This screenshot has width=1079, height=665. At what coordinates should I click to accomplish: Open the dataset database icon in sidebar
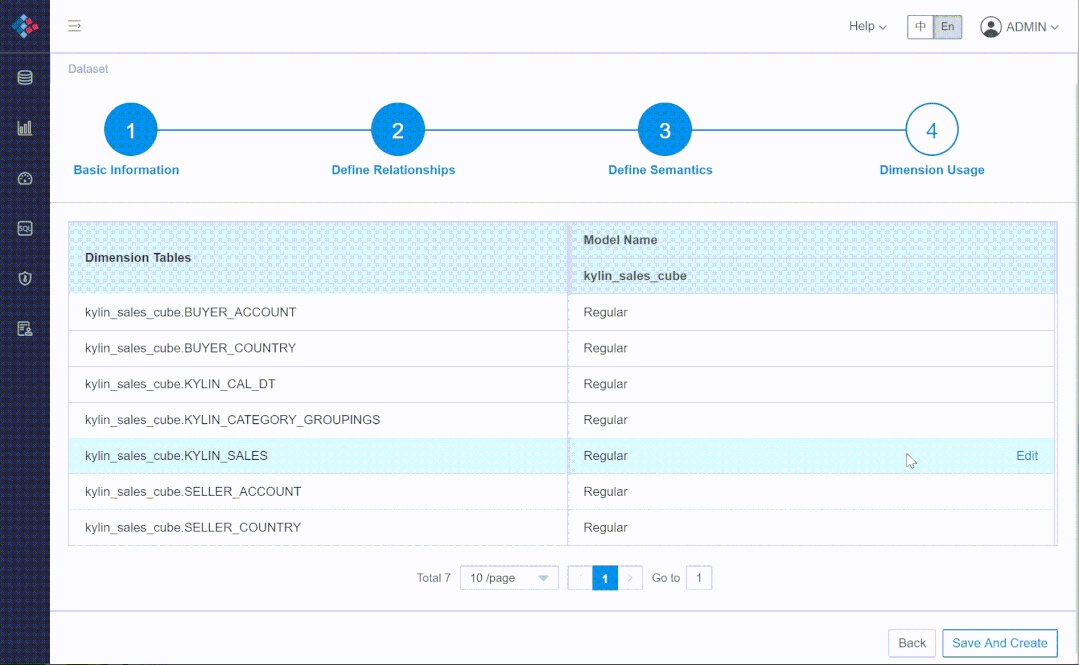pyautogui.click(x=25, y=78)
